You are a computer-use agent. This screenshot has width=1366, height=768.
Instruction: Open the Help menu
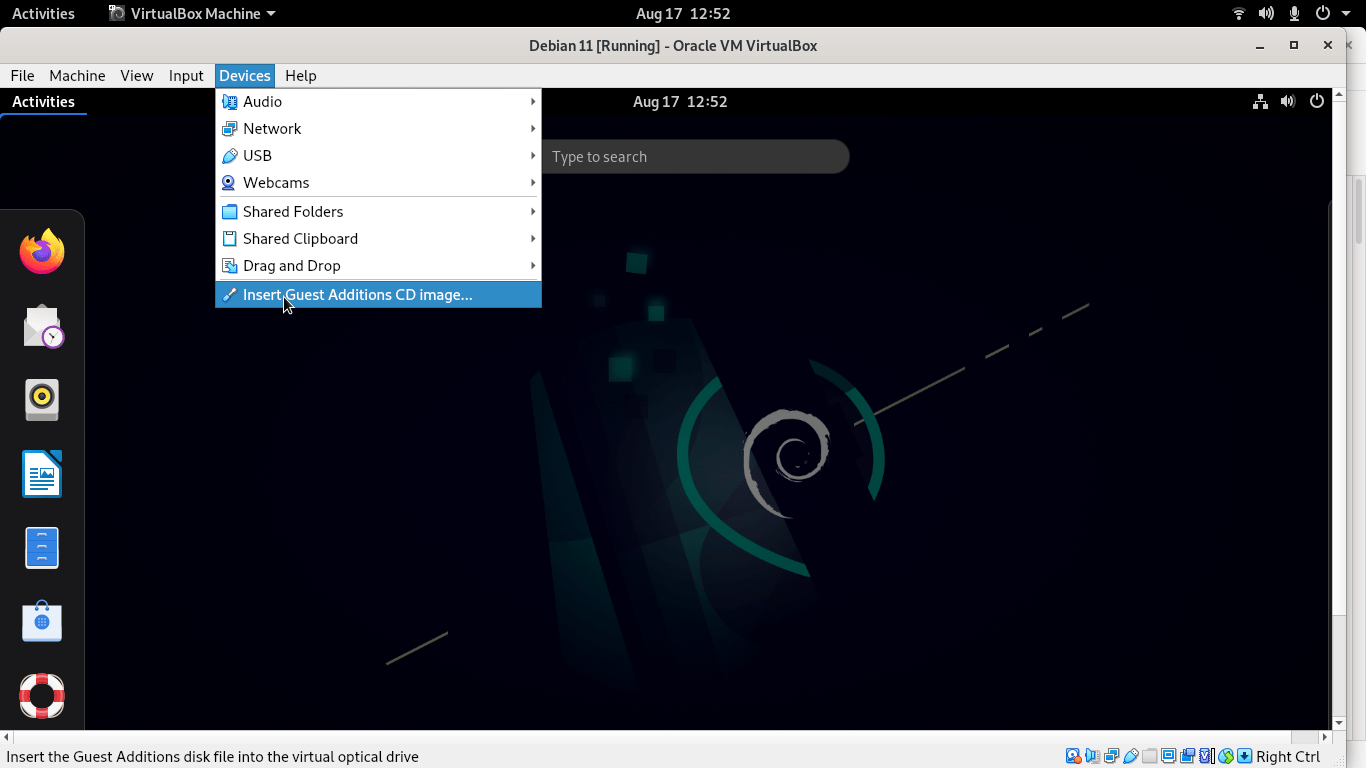click(300, 75)
